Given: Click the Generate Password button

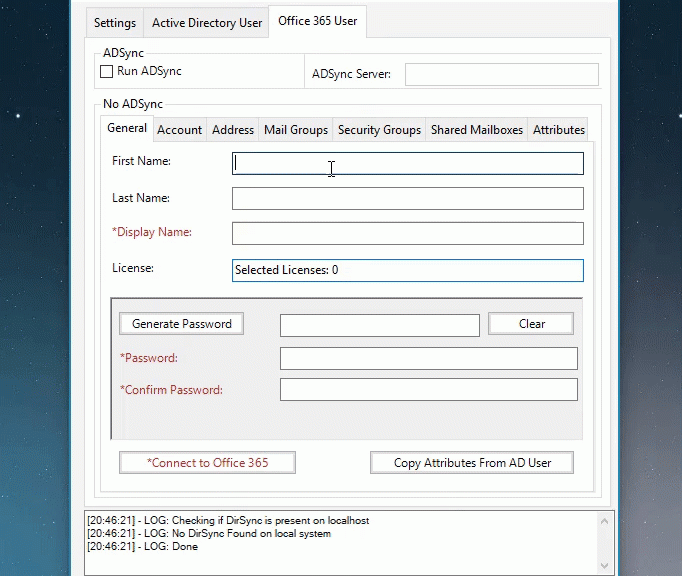Looking at the screenshot, I should coord(181,324).
